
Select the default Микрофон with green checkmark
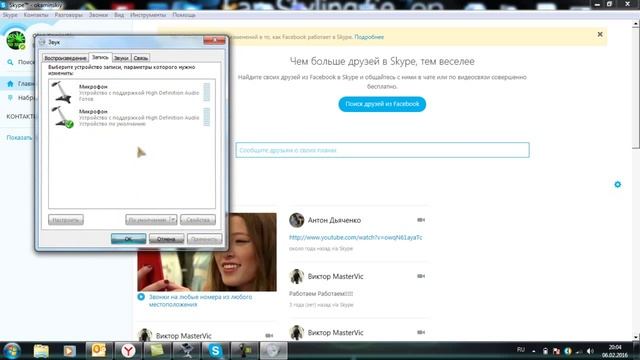[131, 117]
